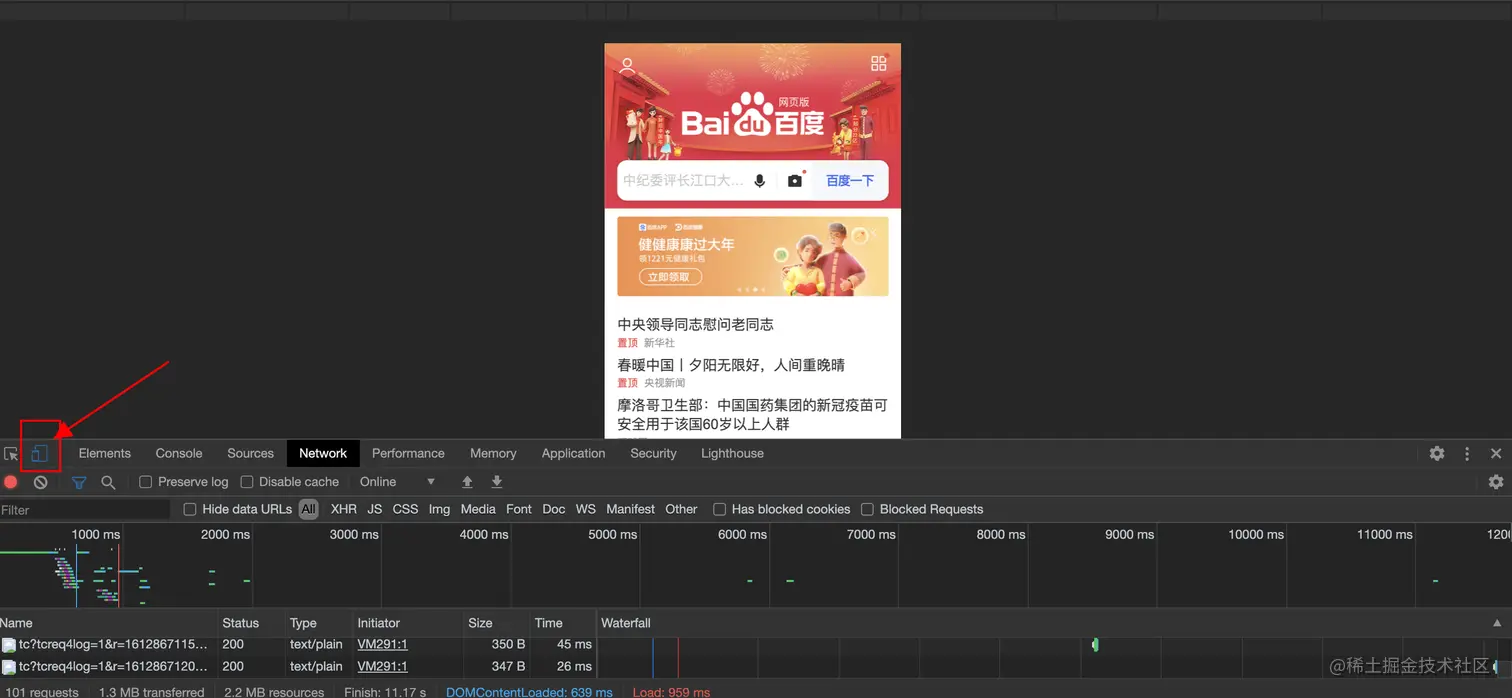
Task: Enable Disable cache checkbox
Action: (247, 482)
